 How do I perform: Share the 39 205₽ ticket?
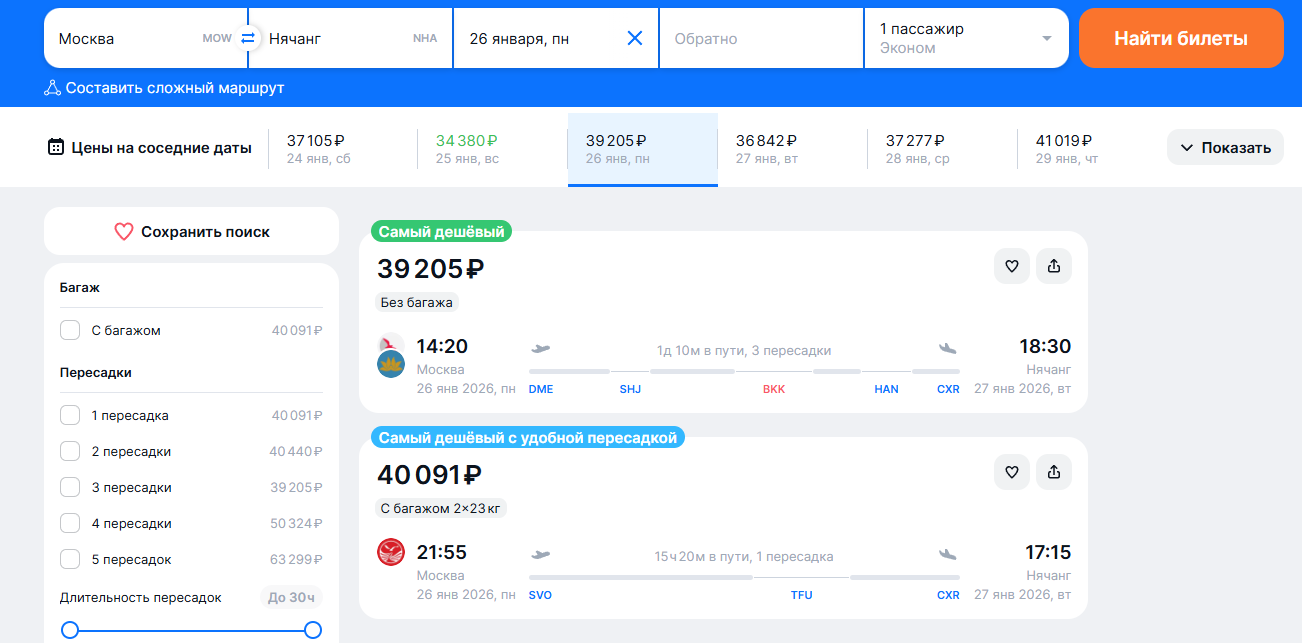[1054, 266]
